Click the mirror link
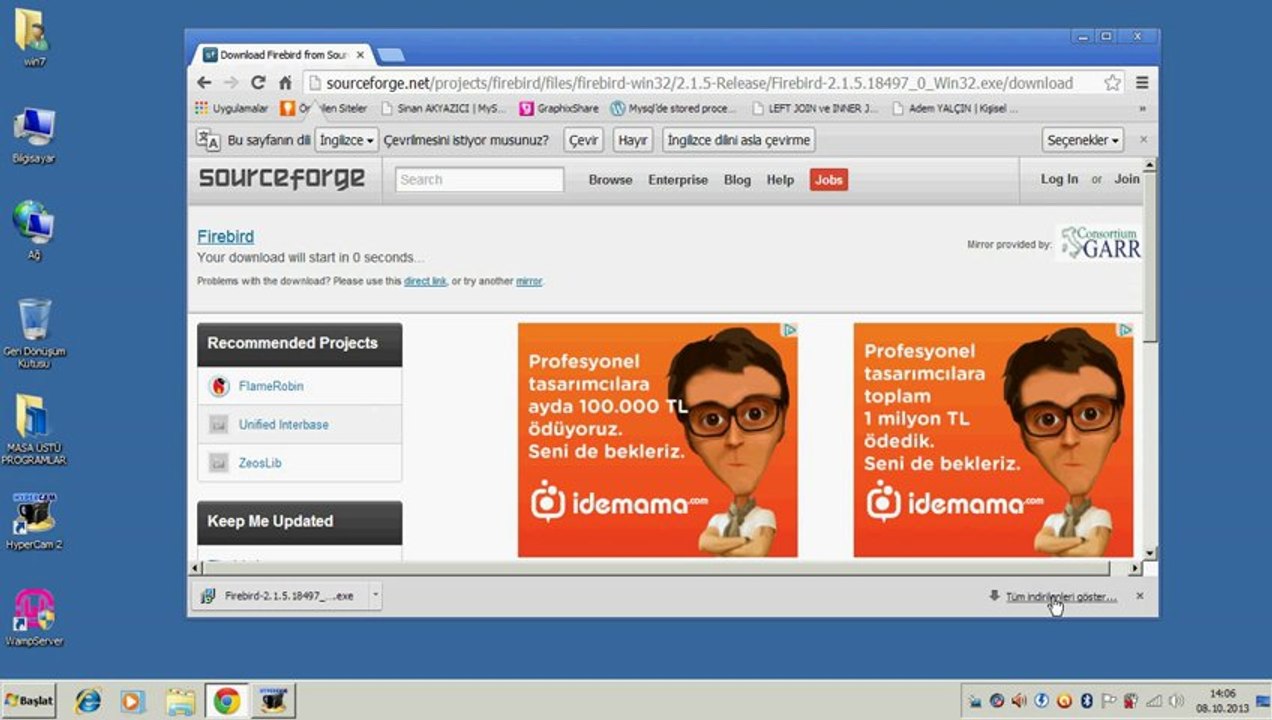 click(x=529, y=281)
